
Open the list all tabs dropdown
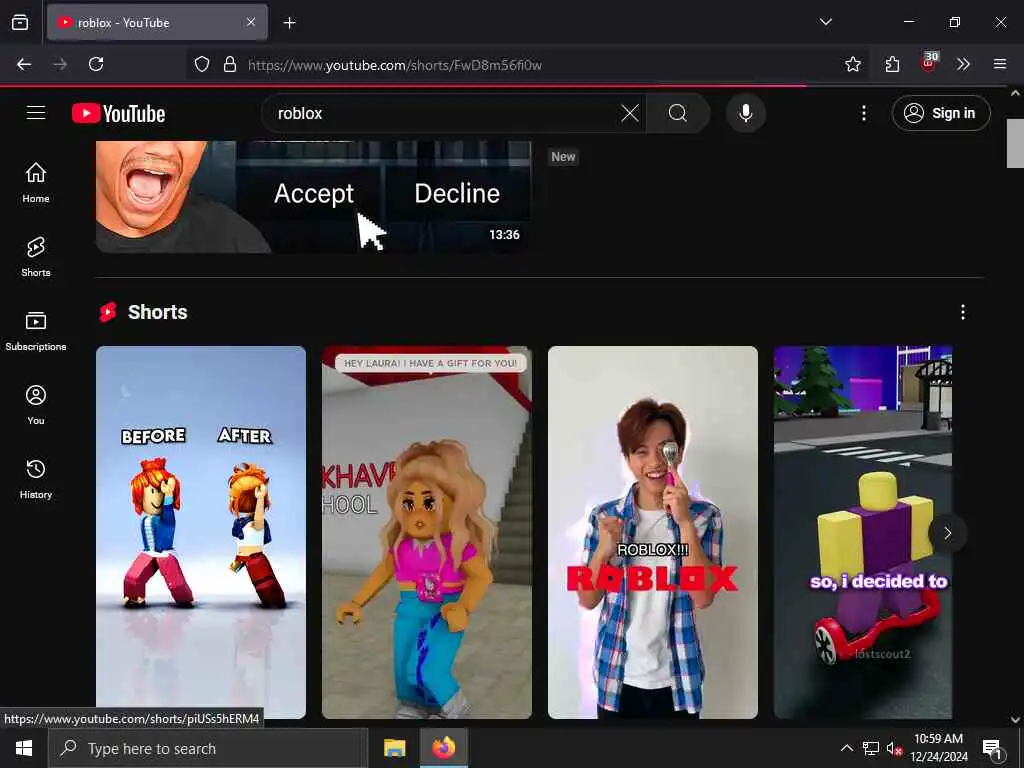(825, 22)
